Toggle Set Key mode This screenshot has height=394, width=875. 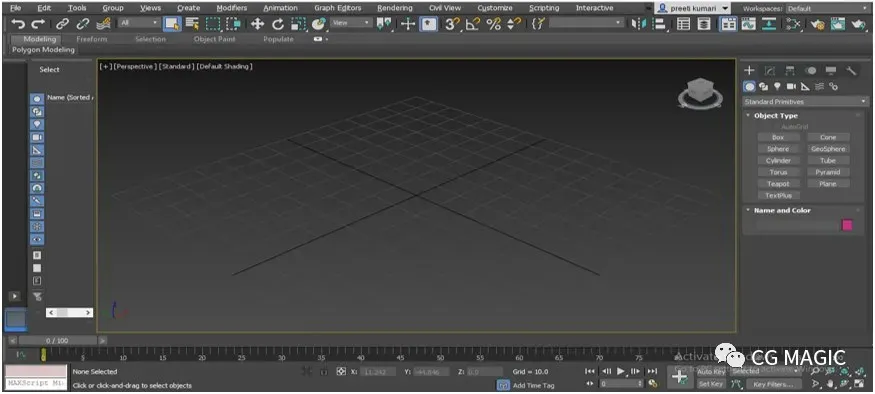coord(711,384)
